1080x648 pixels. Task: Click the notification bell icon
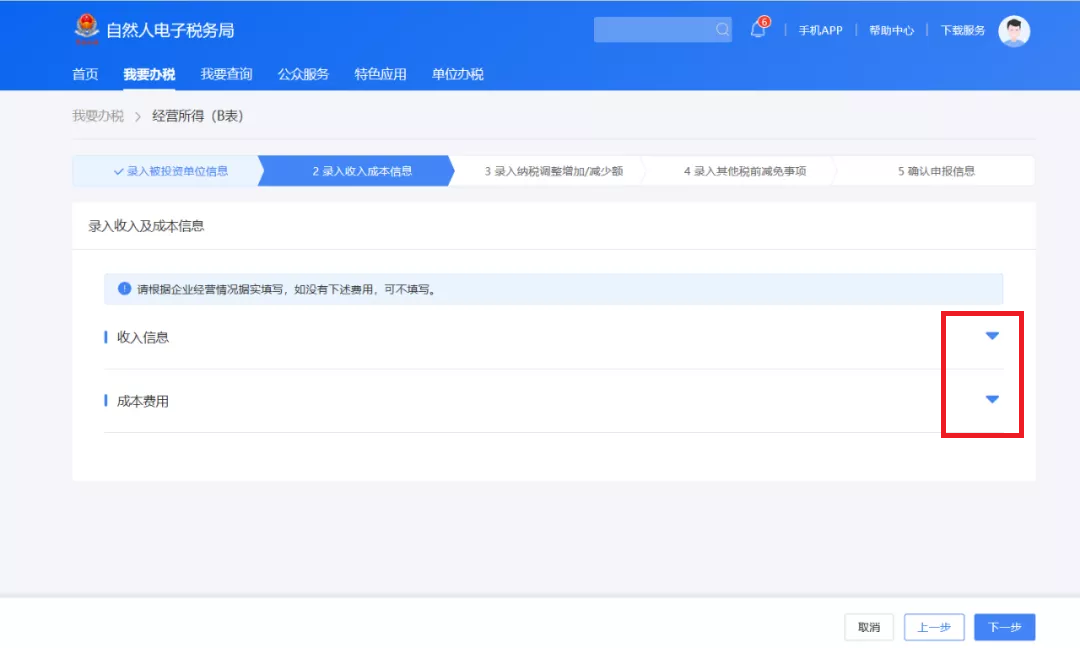tap(758, 30)
